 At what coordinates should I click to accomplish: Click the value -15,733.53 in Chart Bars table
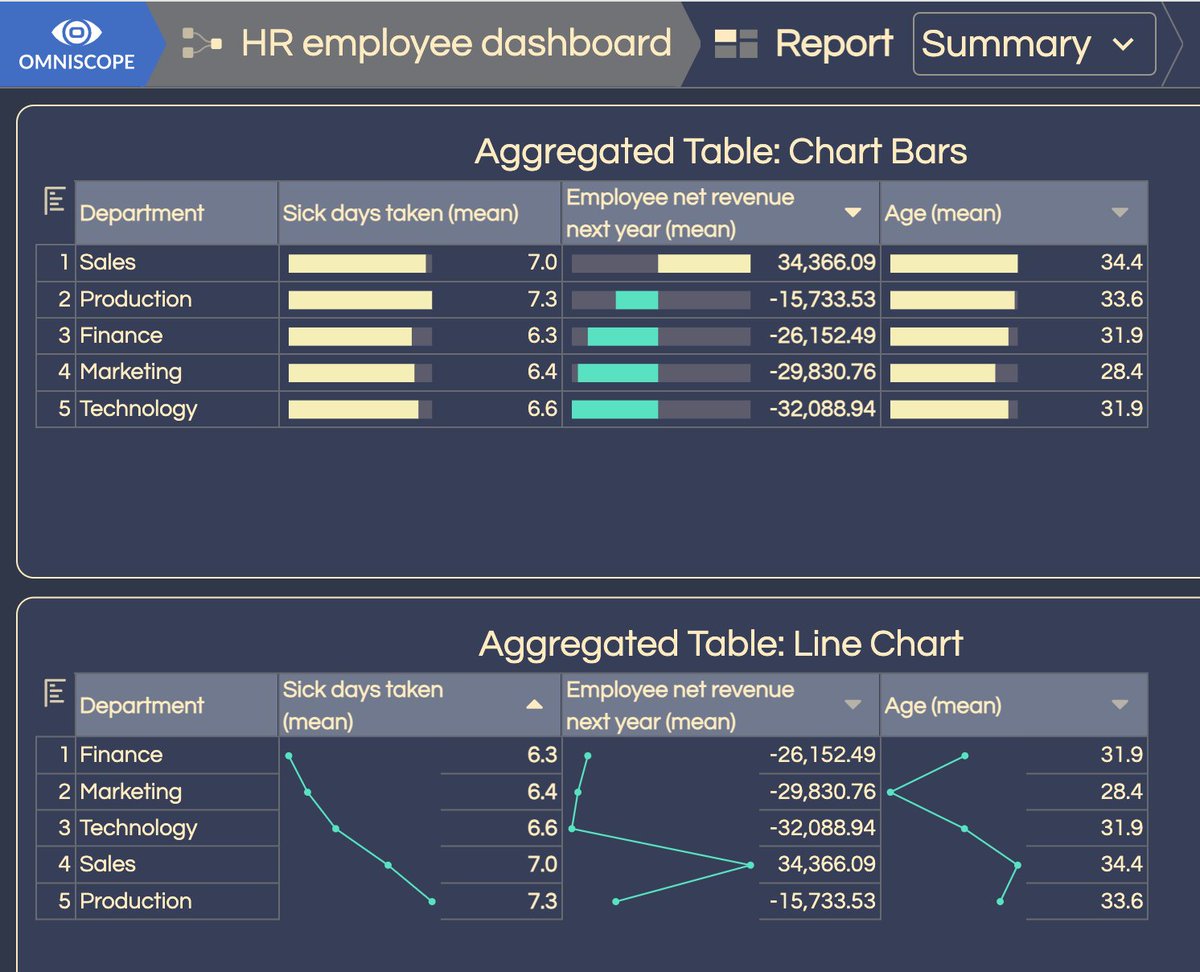(x=822, y=299)
